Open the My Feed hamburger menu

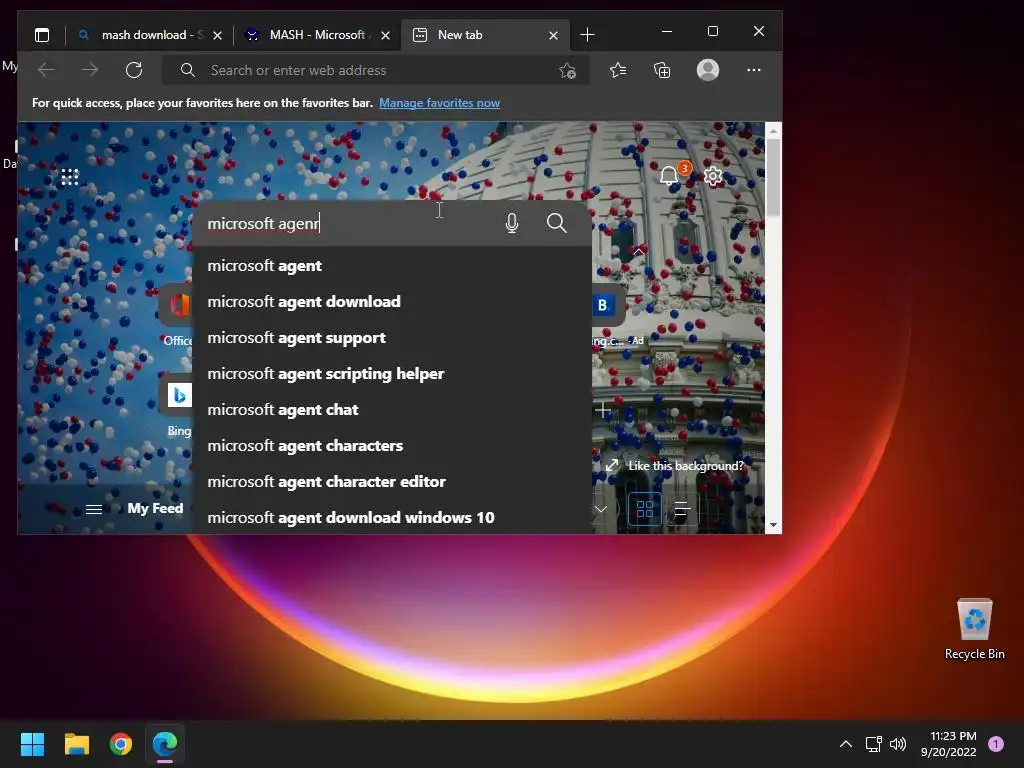94,509
